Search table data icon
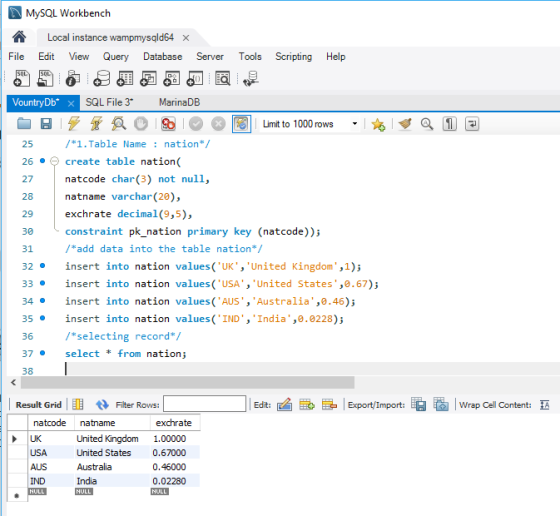Image resolution: width=560 pixels, height=516 pixels. [x=222, y=78]
